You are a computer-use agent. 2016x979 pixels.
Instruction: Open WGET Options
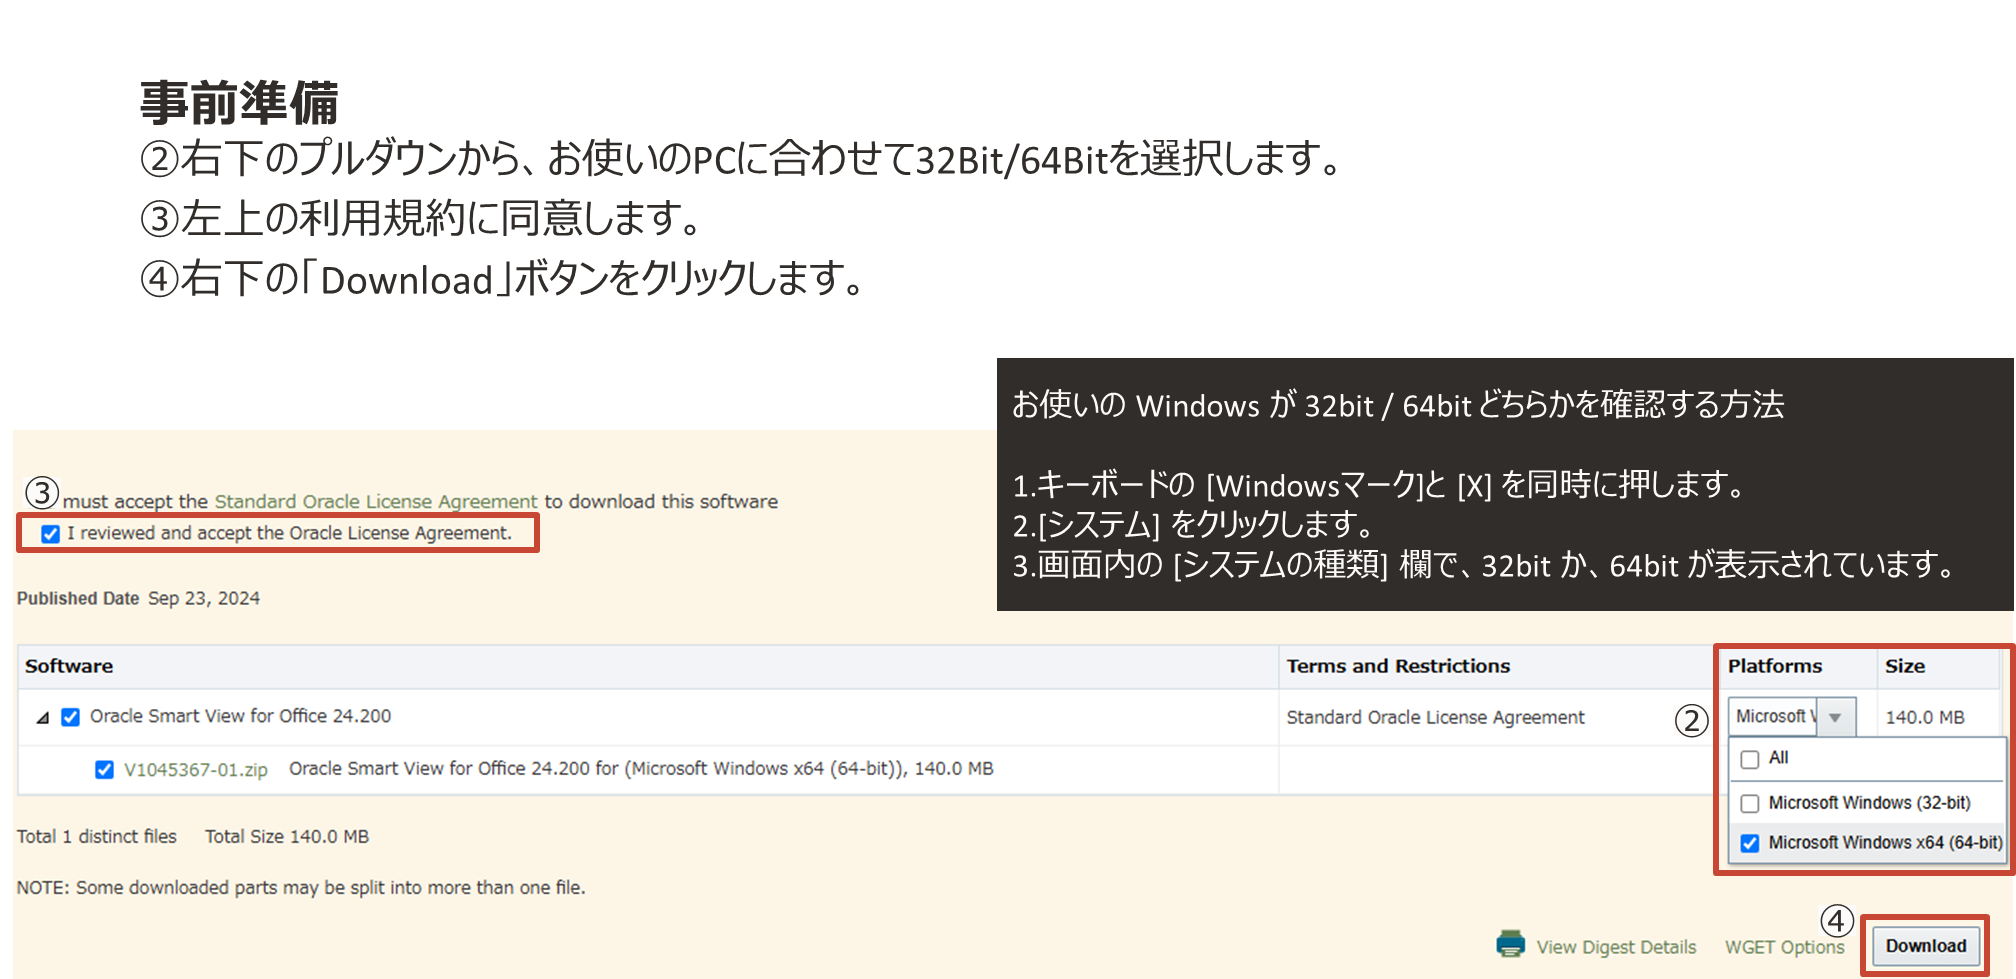(1784, 947)
